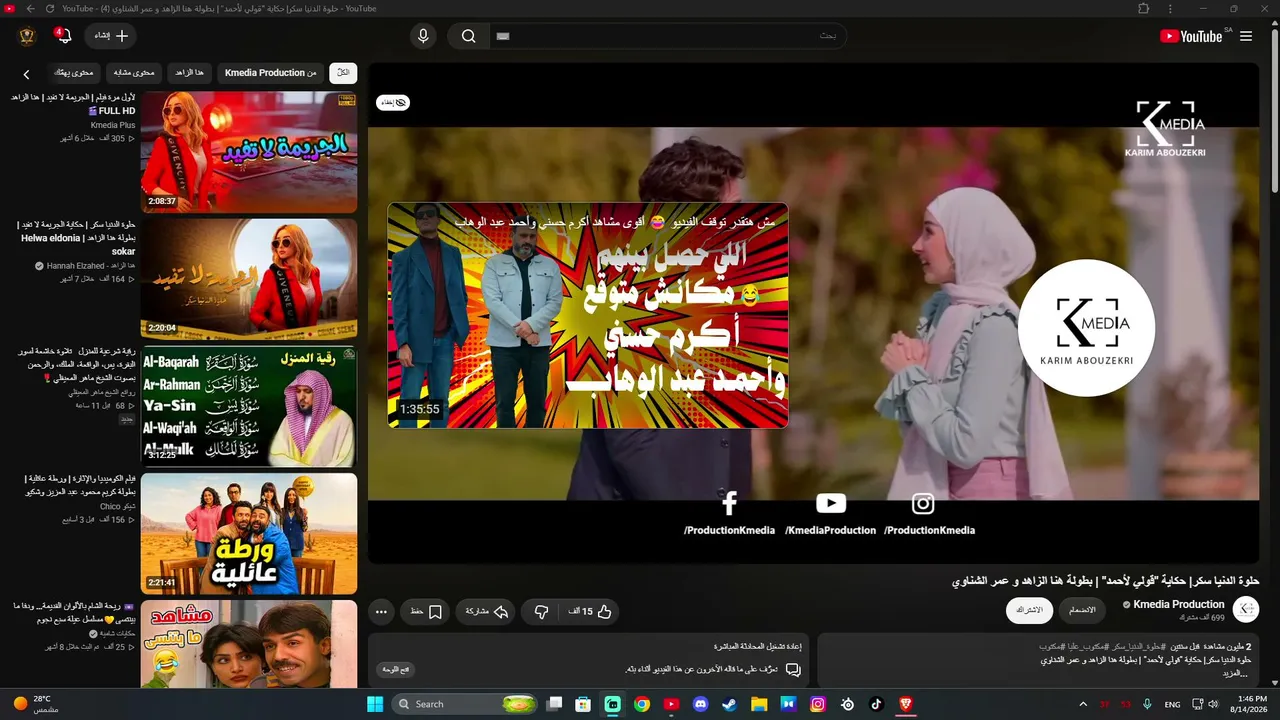Click the إنشاء create button

click(x=110, y=36)
